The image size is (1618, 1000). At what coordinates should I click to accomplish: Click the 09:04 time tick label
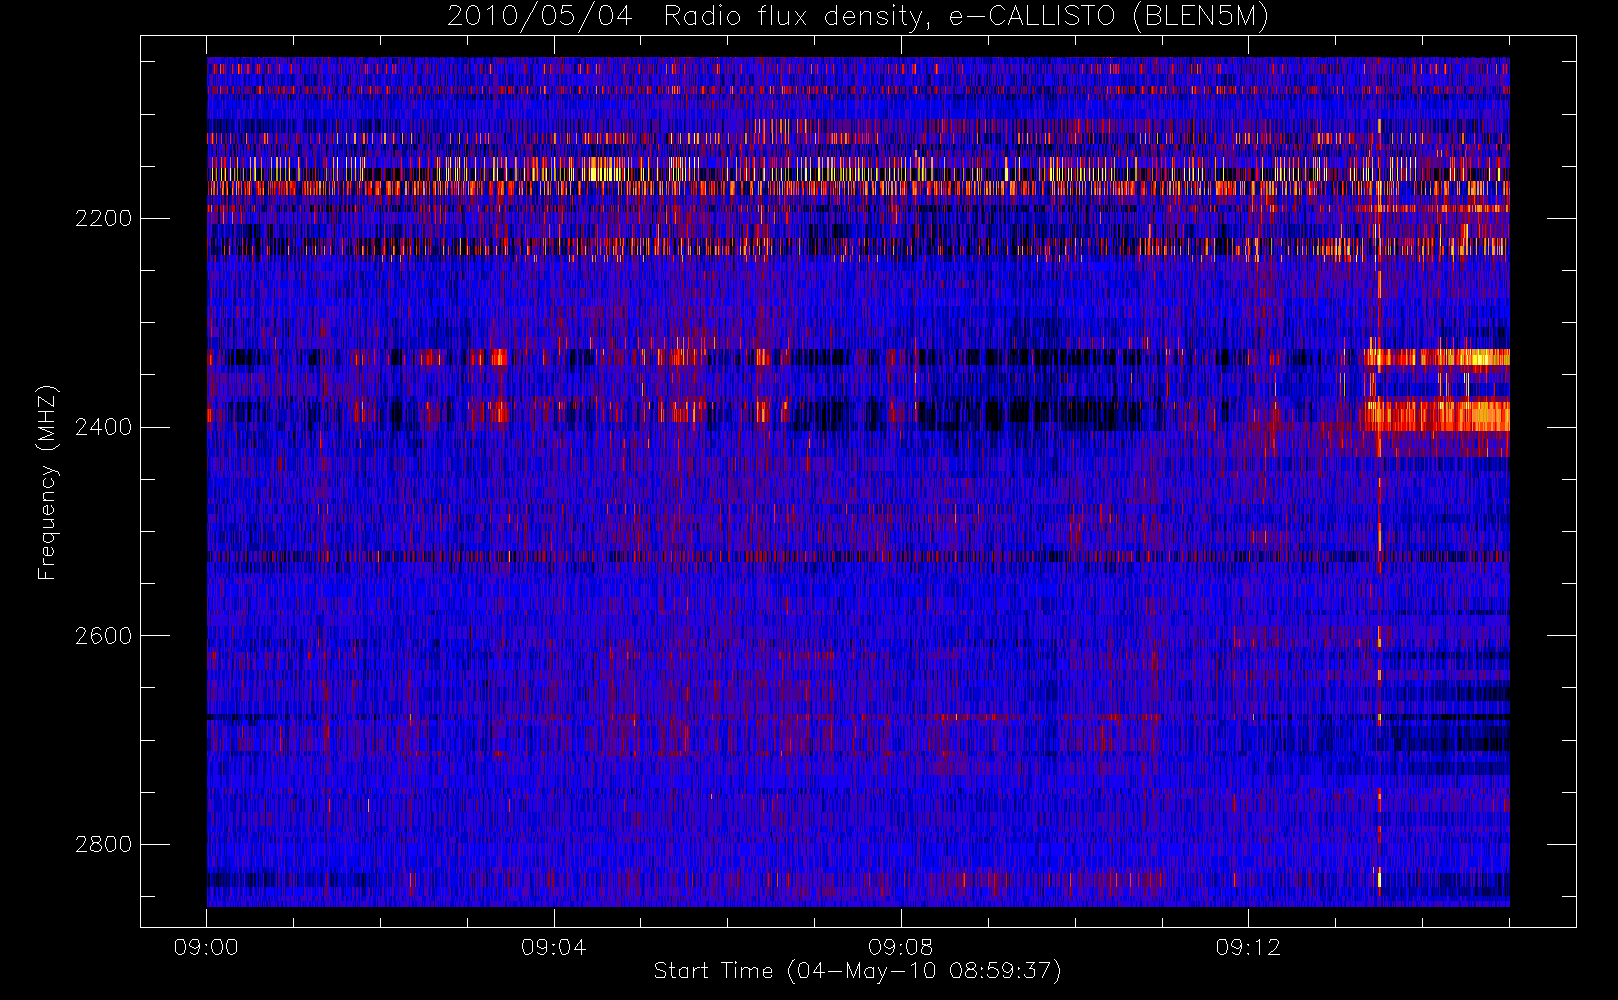[553, 948]
